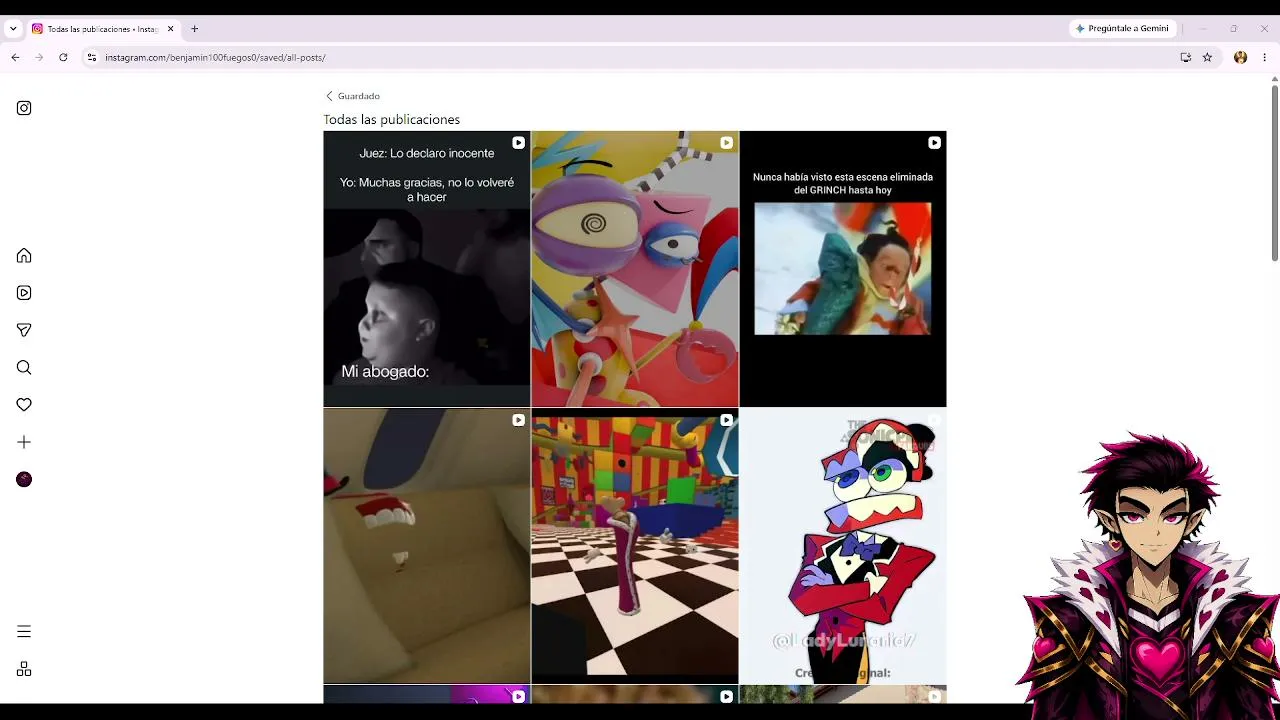Bookmark this page with the star icon
Image resolution: width=1280 pixels, height=720 pixels.
point(1207,58)
